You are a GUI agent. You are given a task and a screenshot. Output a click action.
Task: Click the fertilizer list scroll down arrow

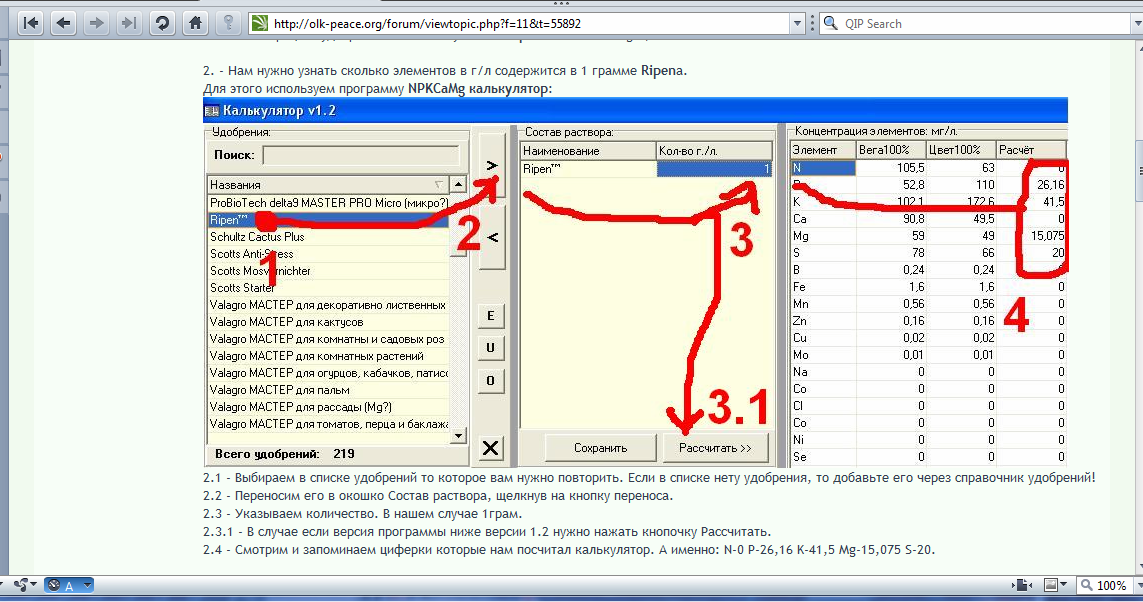[x=458, y=436]
